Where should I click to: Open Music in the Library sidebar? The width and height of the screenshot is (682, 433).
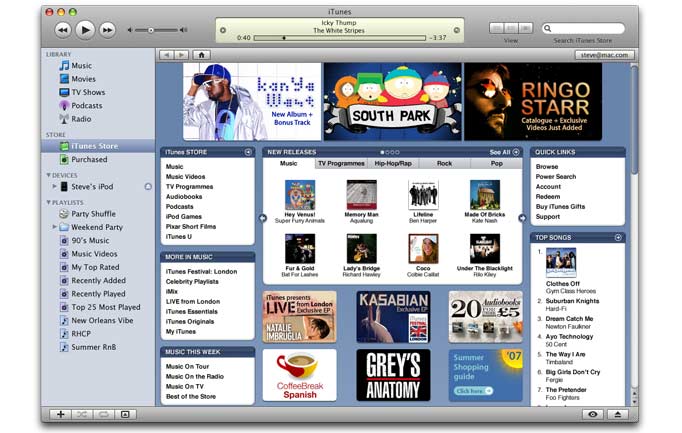pos(81,66)
